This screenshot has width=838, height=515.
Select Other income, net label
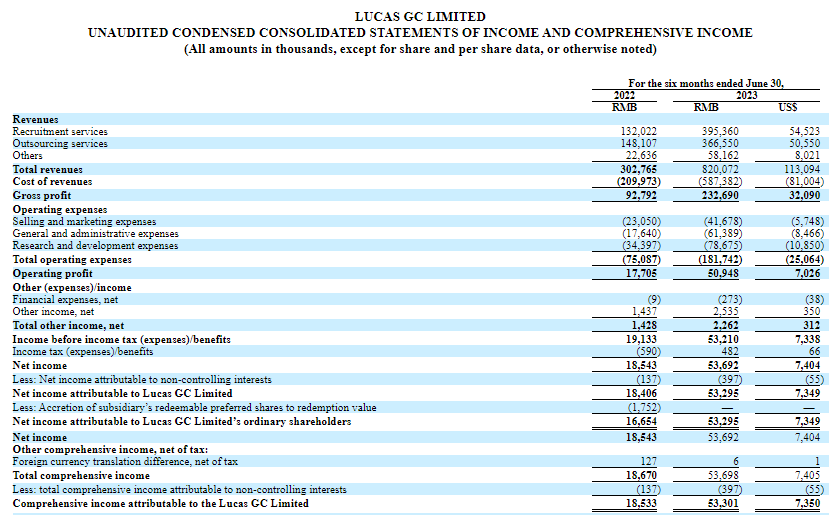53,311
